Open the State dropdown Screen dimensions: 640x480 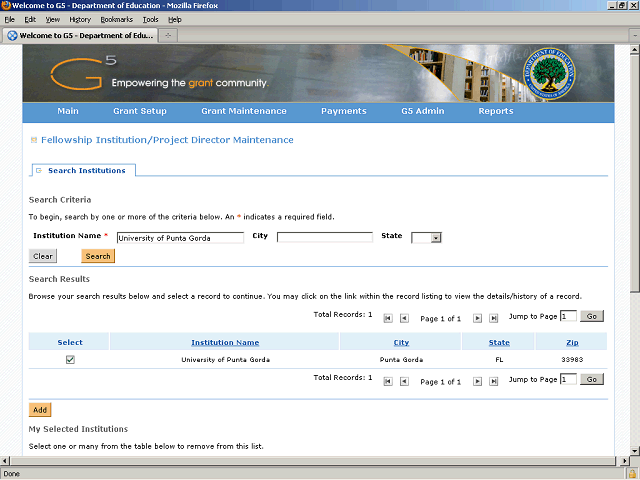point(436,238)
